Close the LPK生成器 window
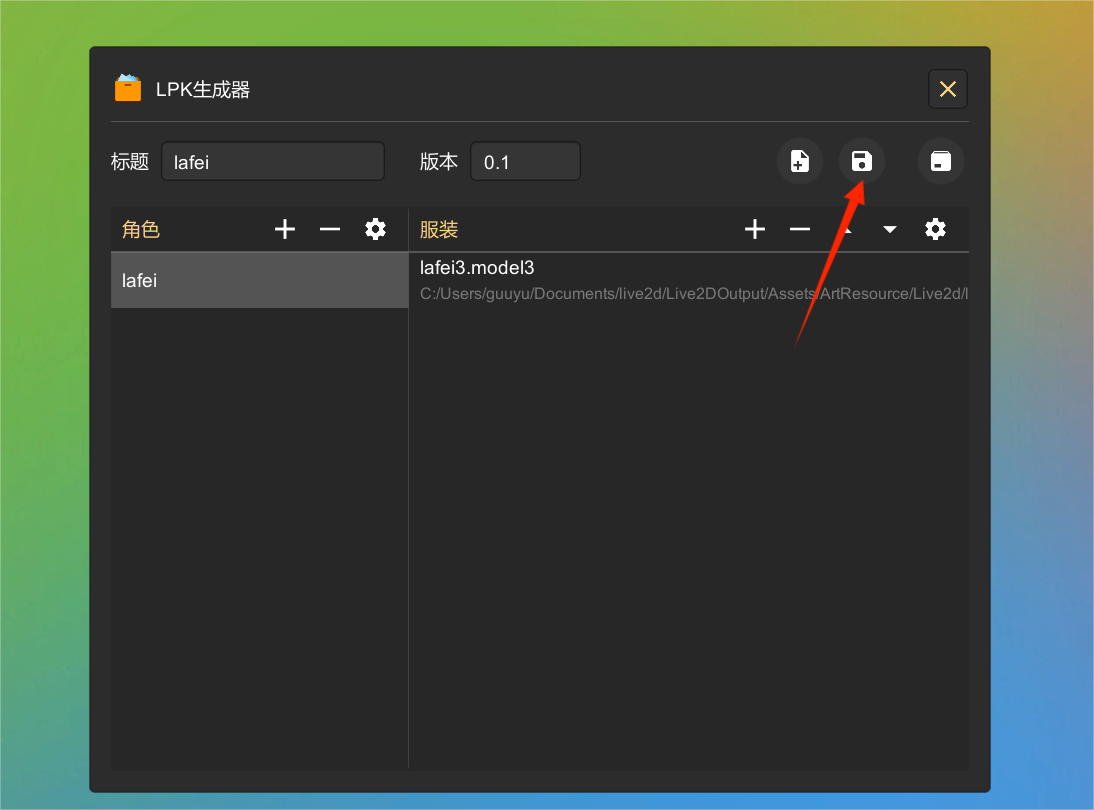The width and height of the screenshot is (1094, 810). click(947, 89)
